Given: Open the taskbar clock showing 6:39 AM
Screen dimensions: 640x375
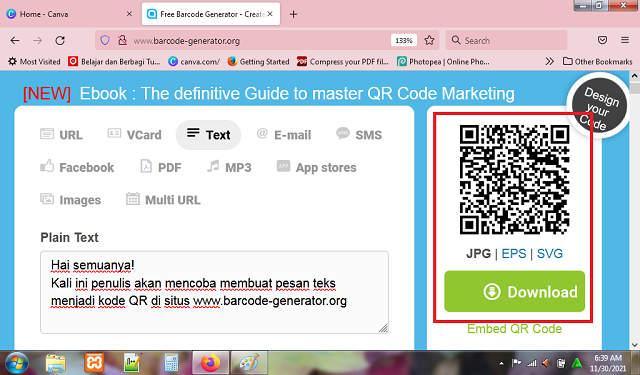Looking at the screenshot, I should [x=608, y=363].
